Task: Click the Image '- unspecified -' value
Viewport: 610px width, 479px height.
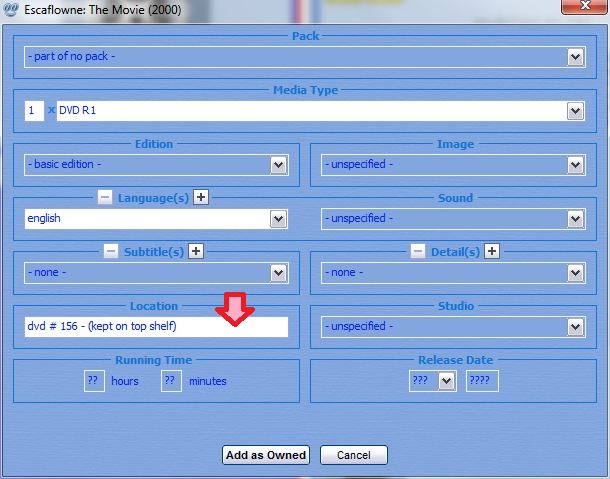Action: coord(359,164)
